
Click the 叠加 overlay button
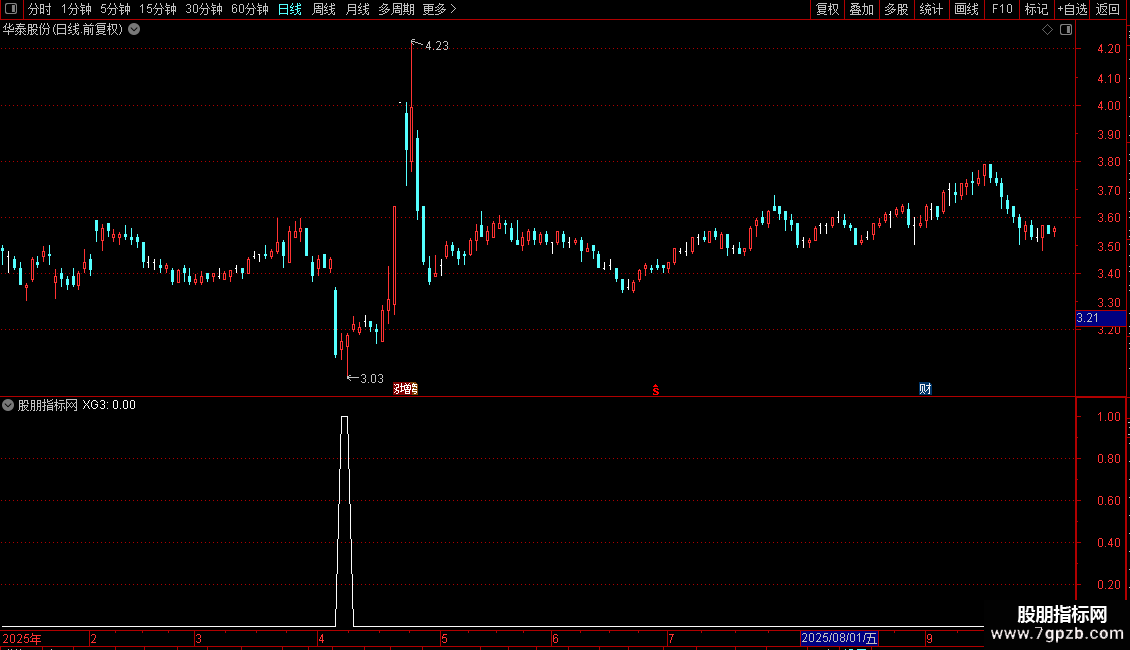click(x=861, y=9)
